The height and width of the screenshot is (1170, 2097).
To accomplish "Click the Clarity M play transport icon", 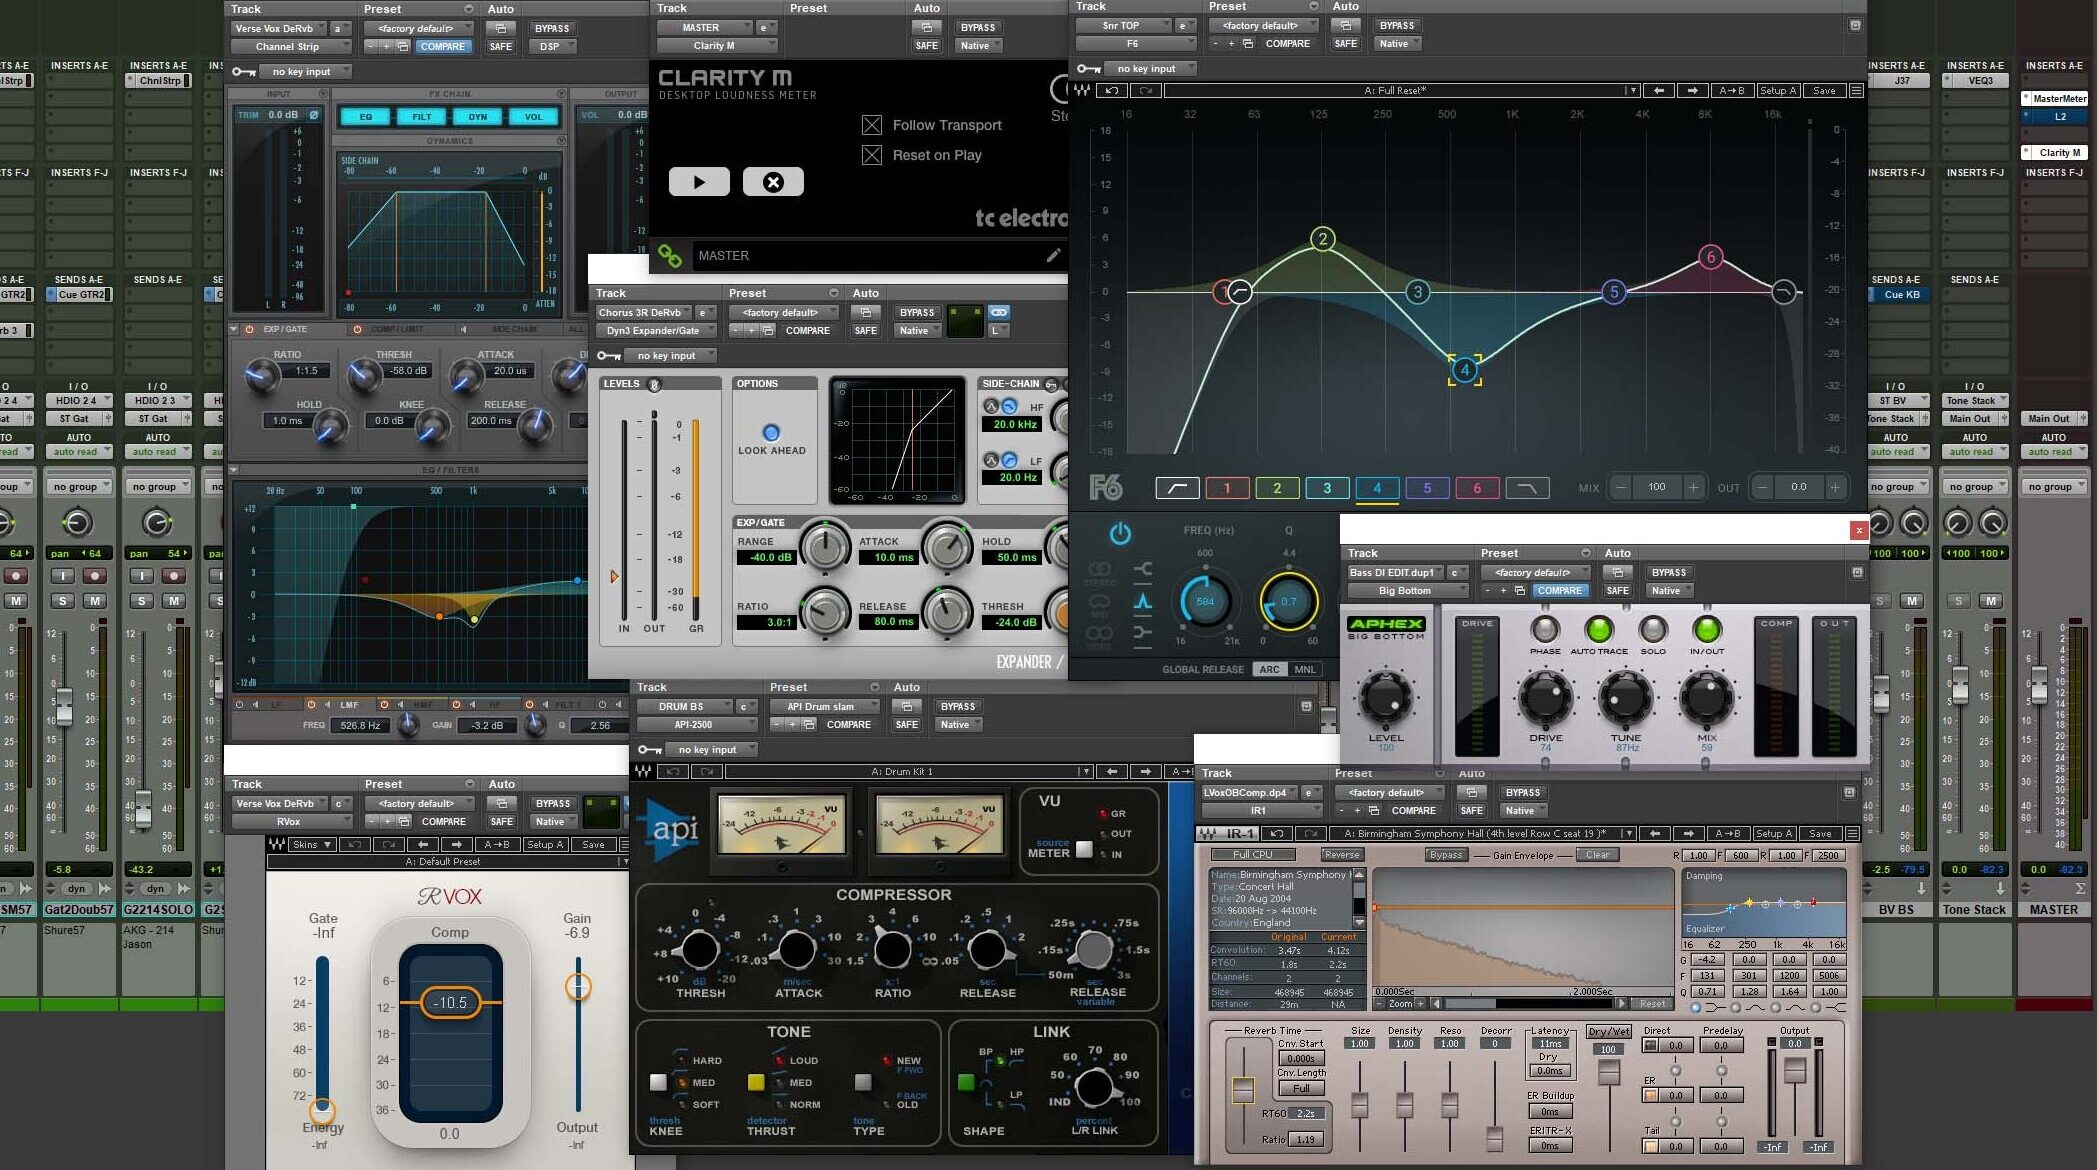I will click(x=699, y=181).
